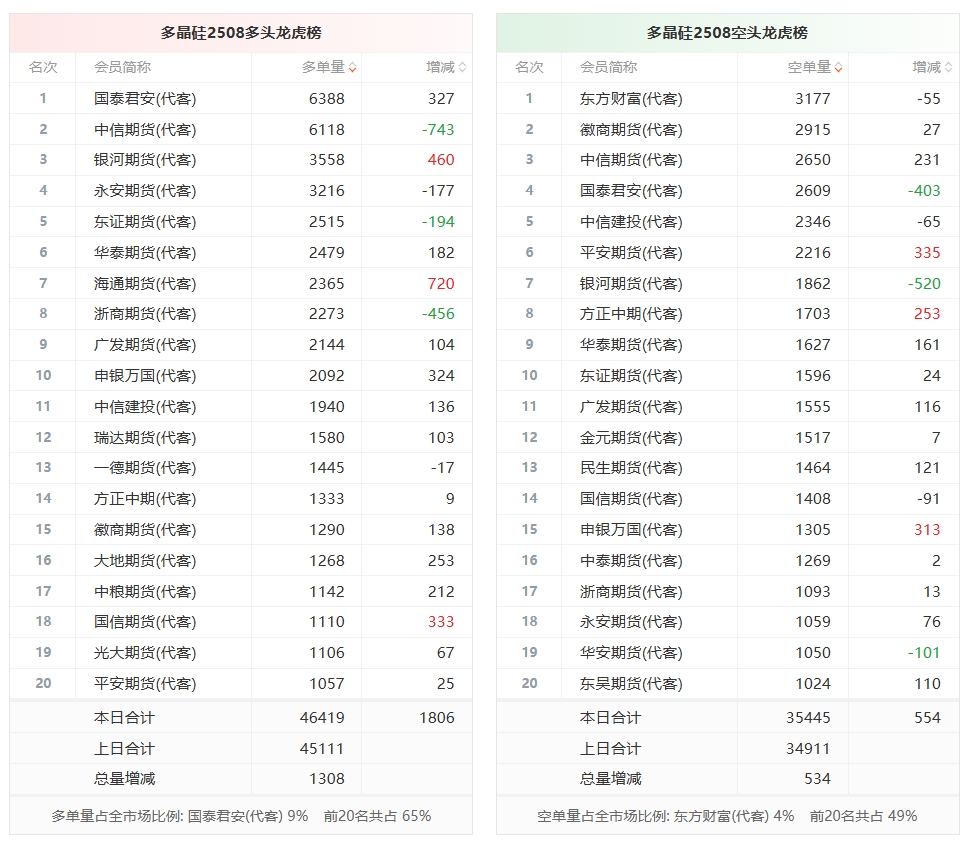Viewport: 975px width, 847px height.
Task: Select 银河期货(代客) in short table rank 7
Action: point(631,284)
